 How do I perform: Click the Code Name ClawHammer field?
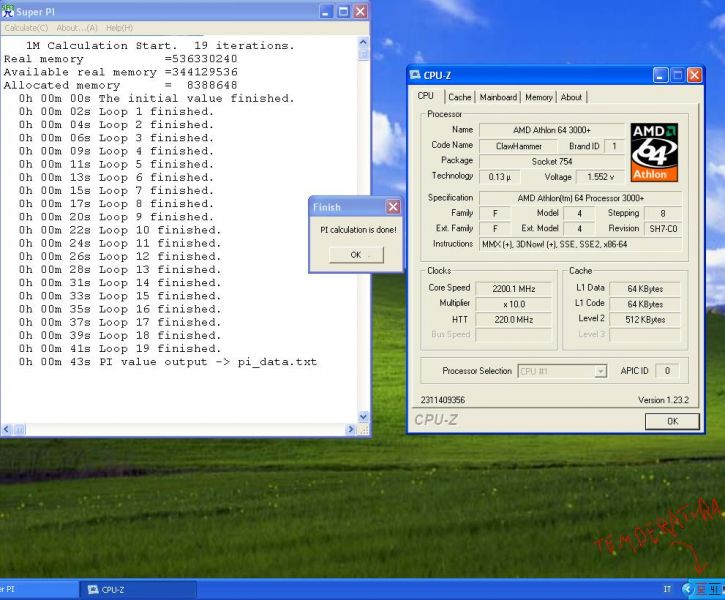[x=518, y=146]
